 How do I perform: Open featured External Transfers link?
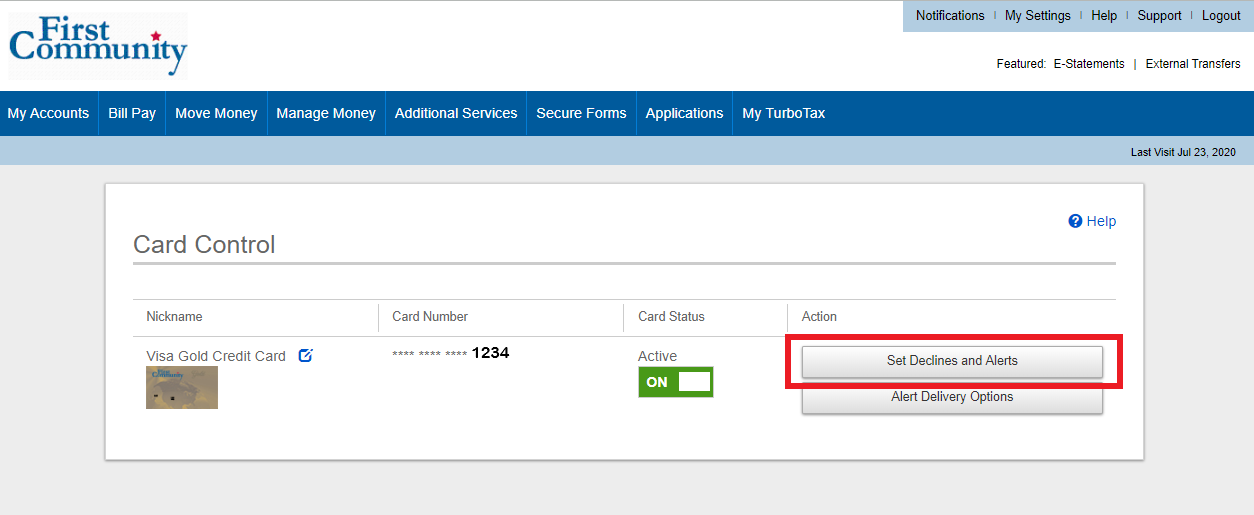1193,64
